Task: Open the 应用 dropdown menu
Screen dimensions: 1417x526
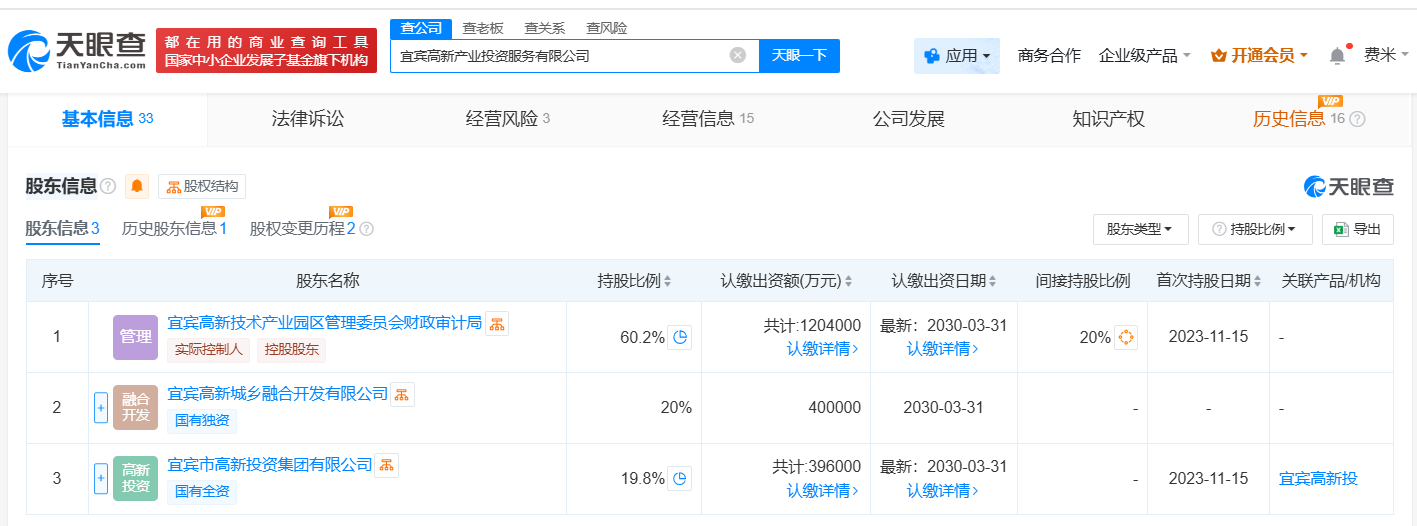Action: pos(957,56)
